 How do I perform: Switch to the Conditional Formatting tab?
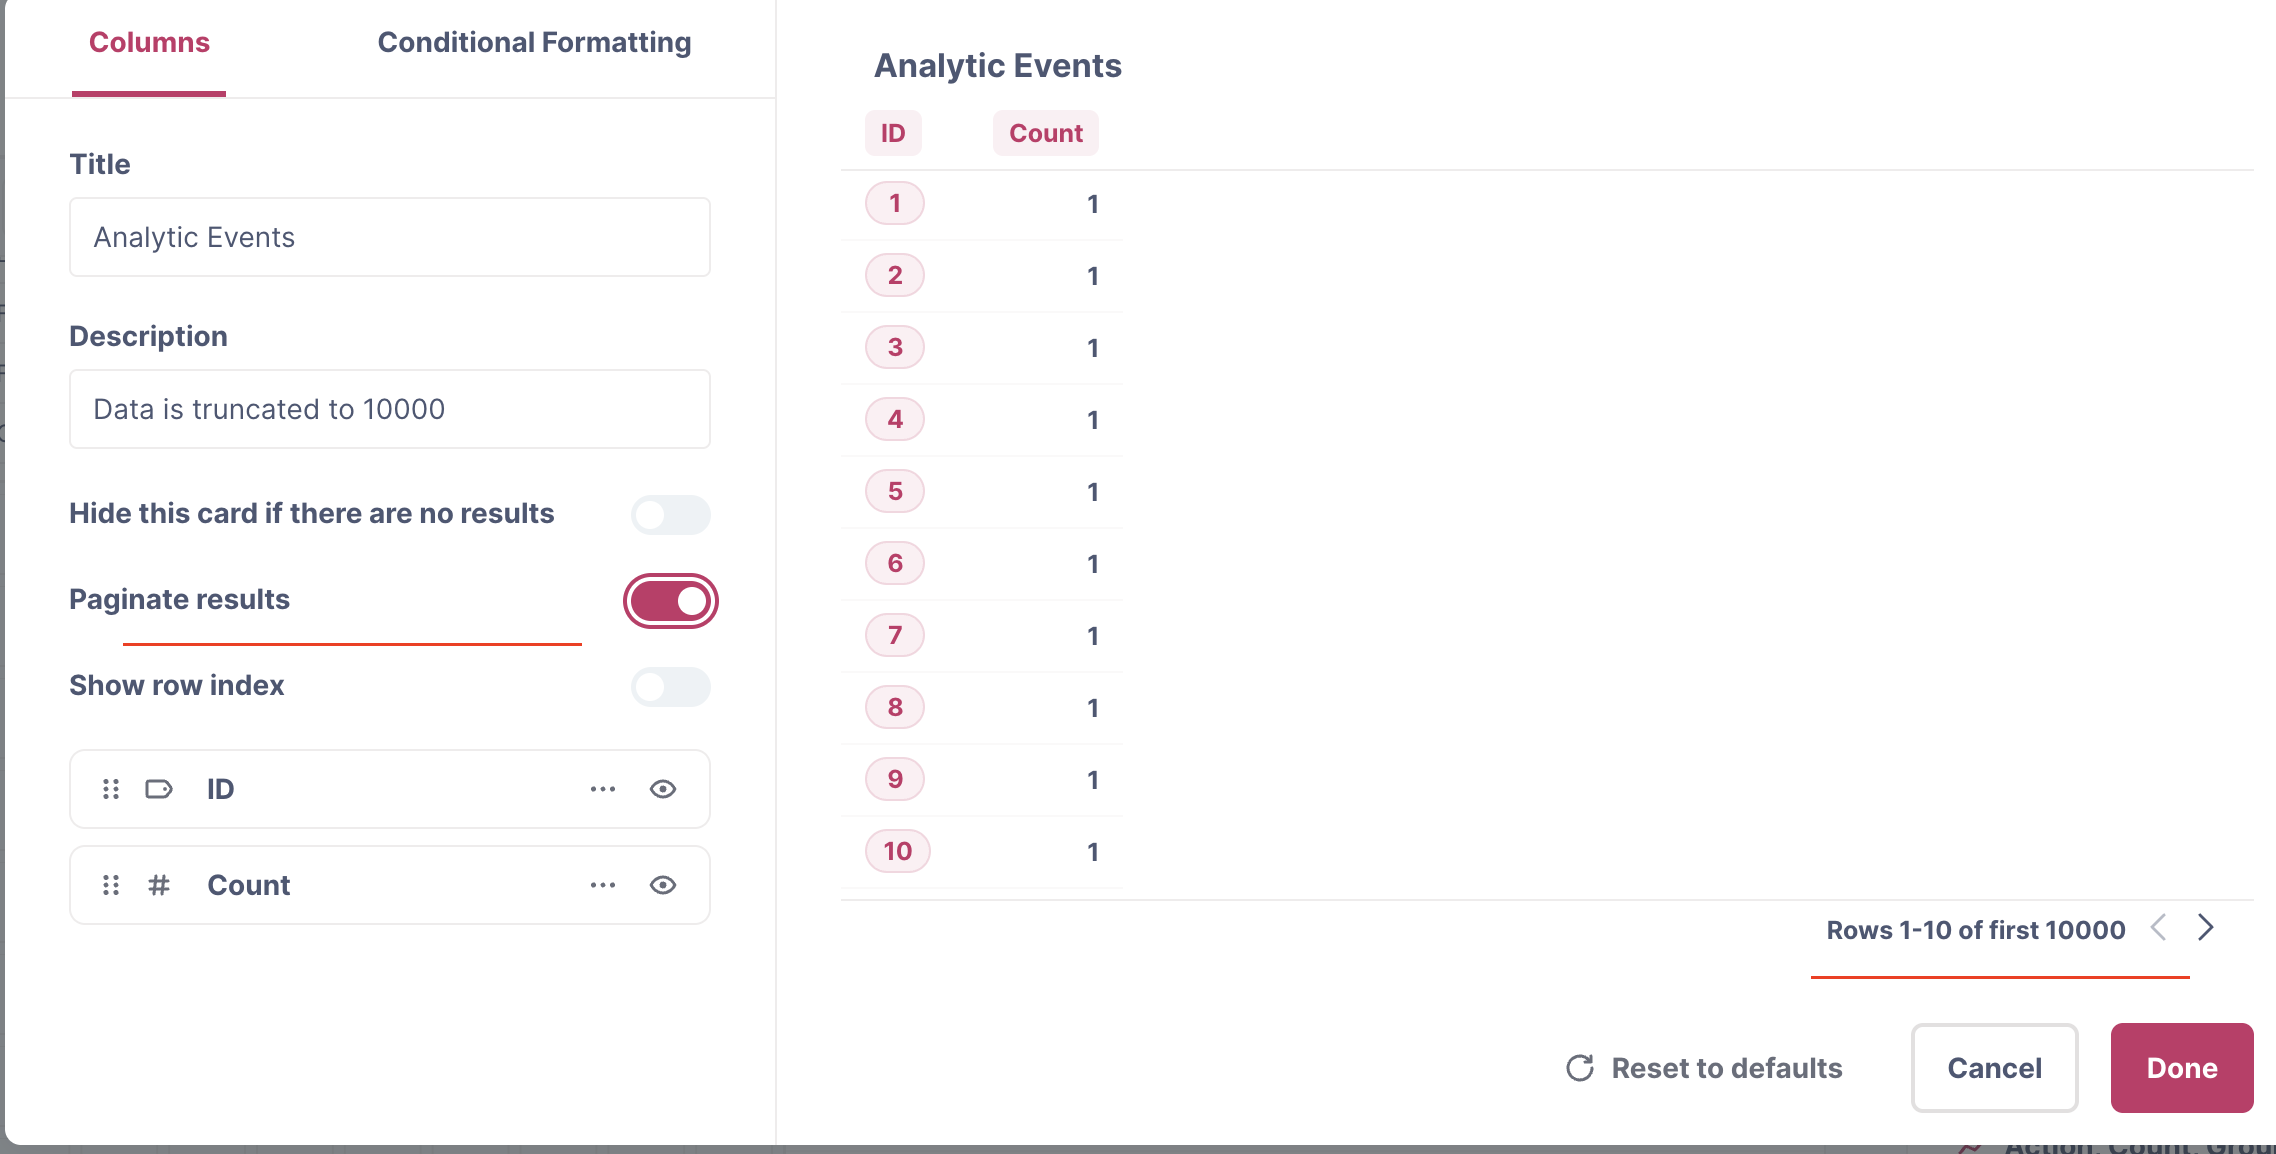point(533,42)
